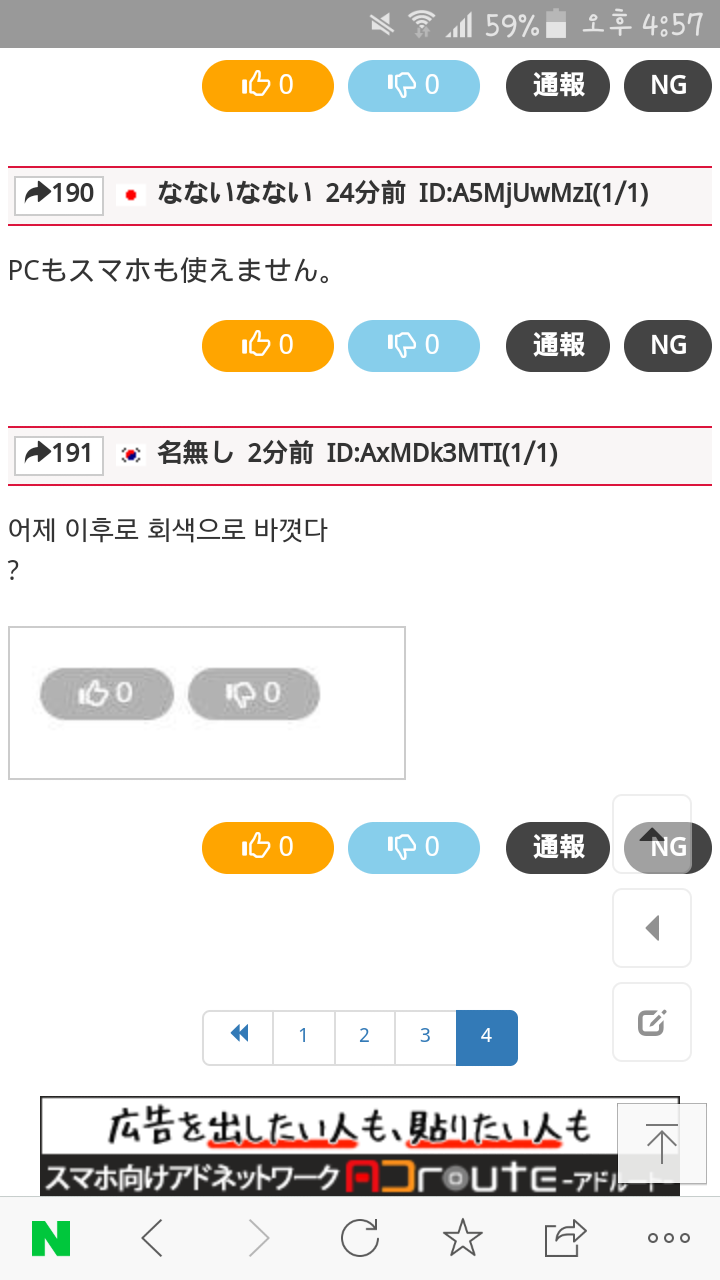Bookmark page using star icon
This screenshot has height=1280, width=720.
click(462, 1239)
